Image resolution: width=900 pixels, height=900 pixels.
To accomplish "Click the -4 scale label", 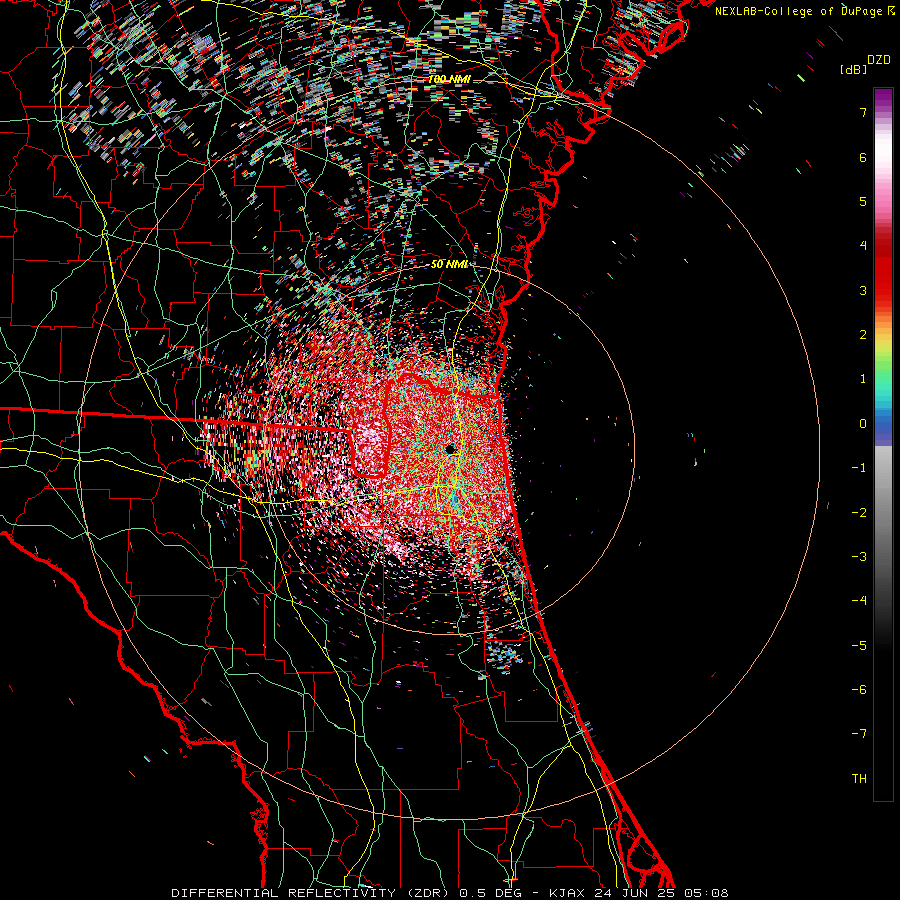I will pyautogui.click(x=859, y=601).
